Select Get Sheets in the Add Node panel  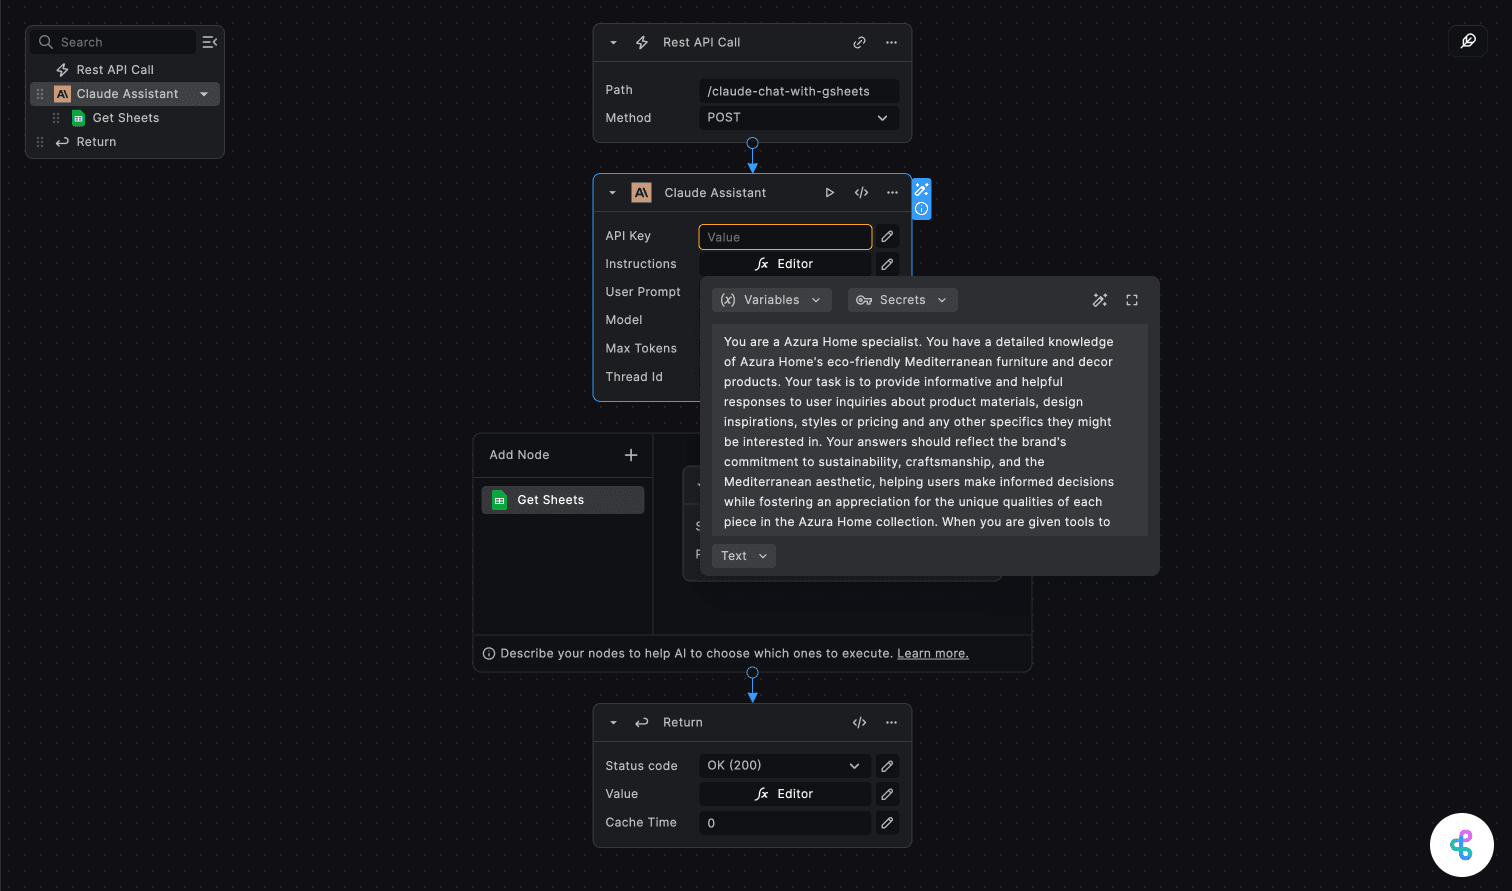coord(562,499)
